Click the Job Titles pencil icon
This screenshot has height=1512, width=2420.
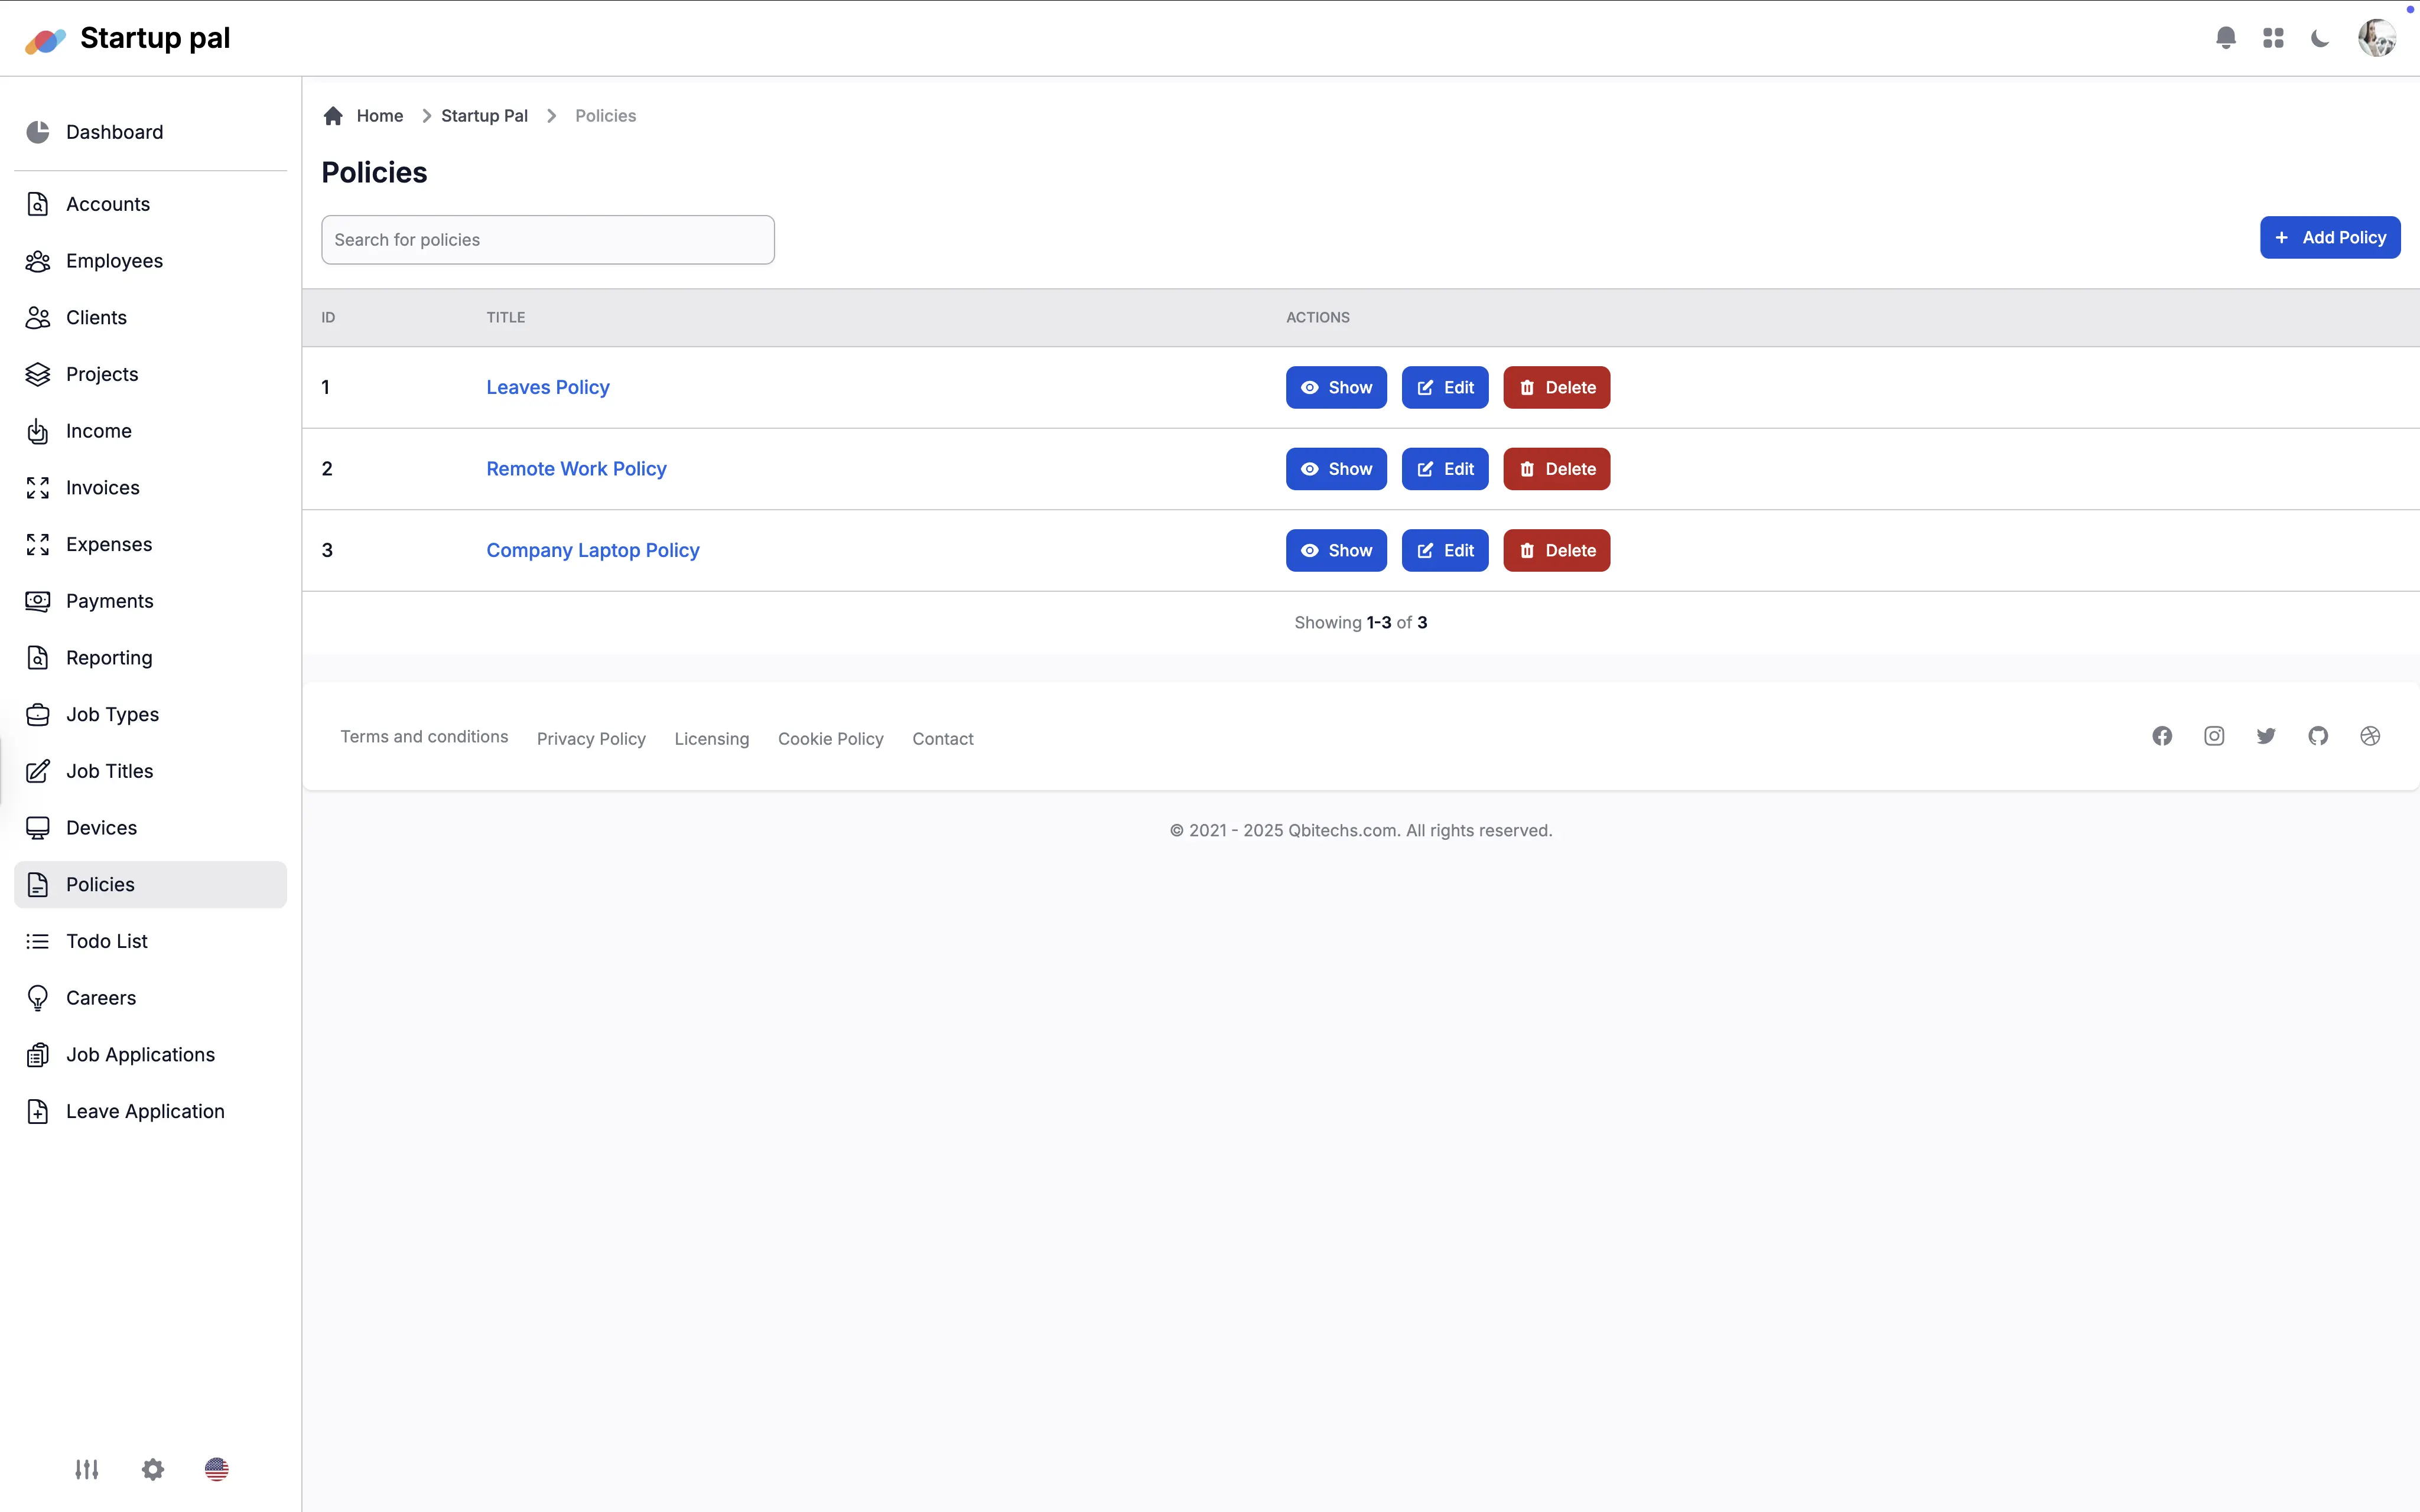[38, 771]
